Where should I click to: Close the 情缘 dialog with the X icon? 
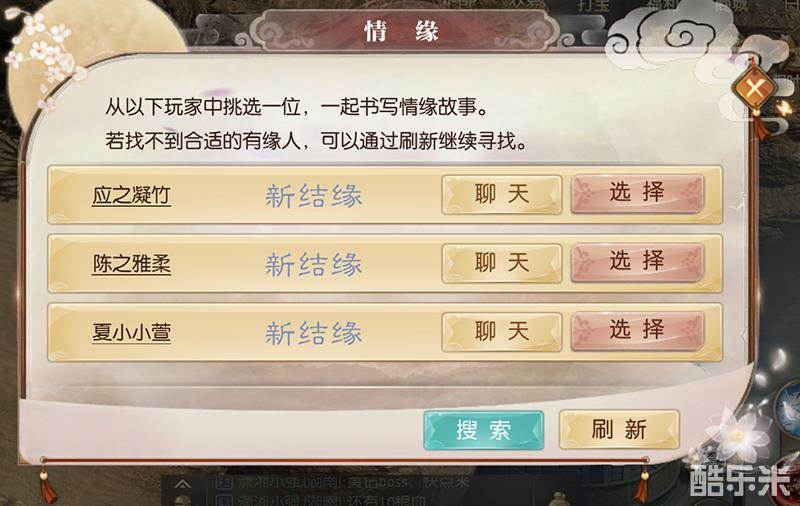coord(755,90)
